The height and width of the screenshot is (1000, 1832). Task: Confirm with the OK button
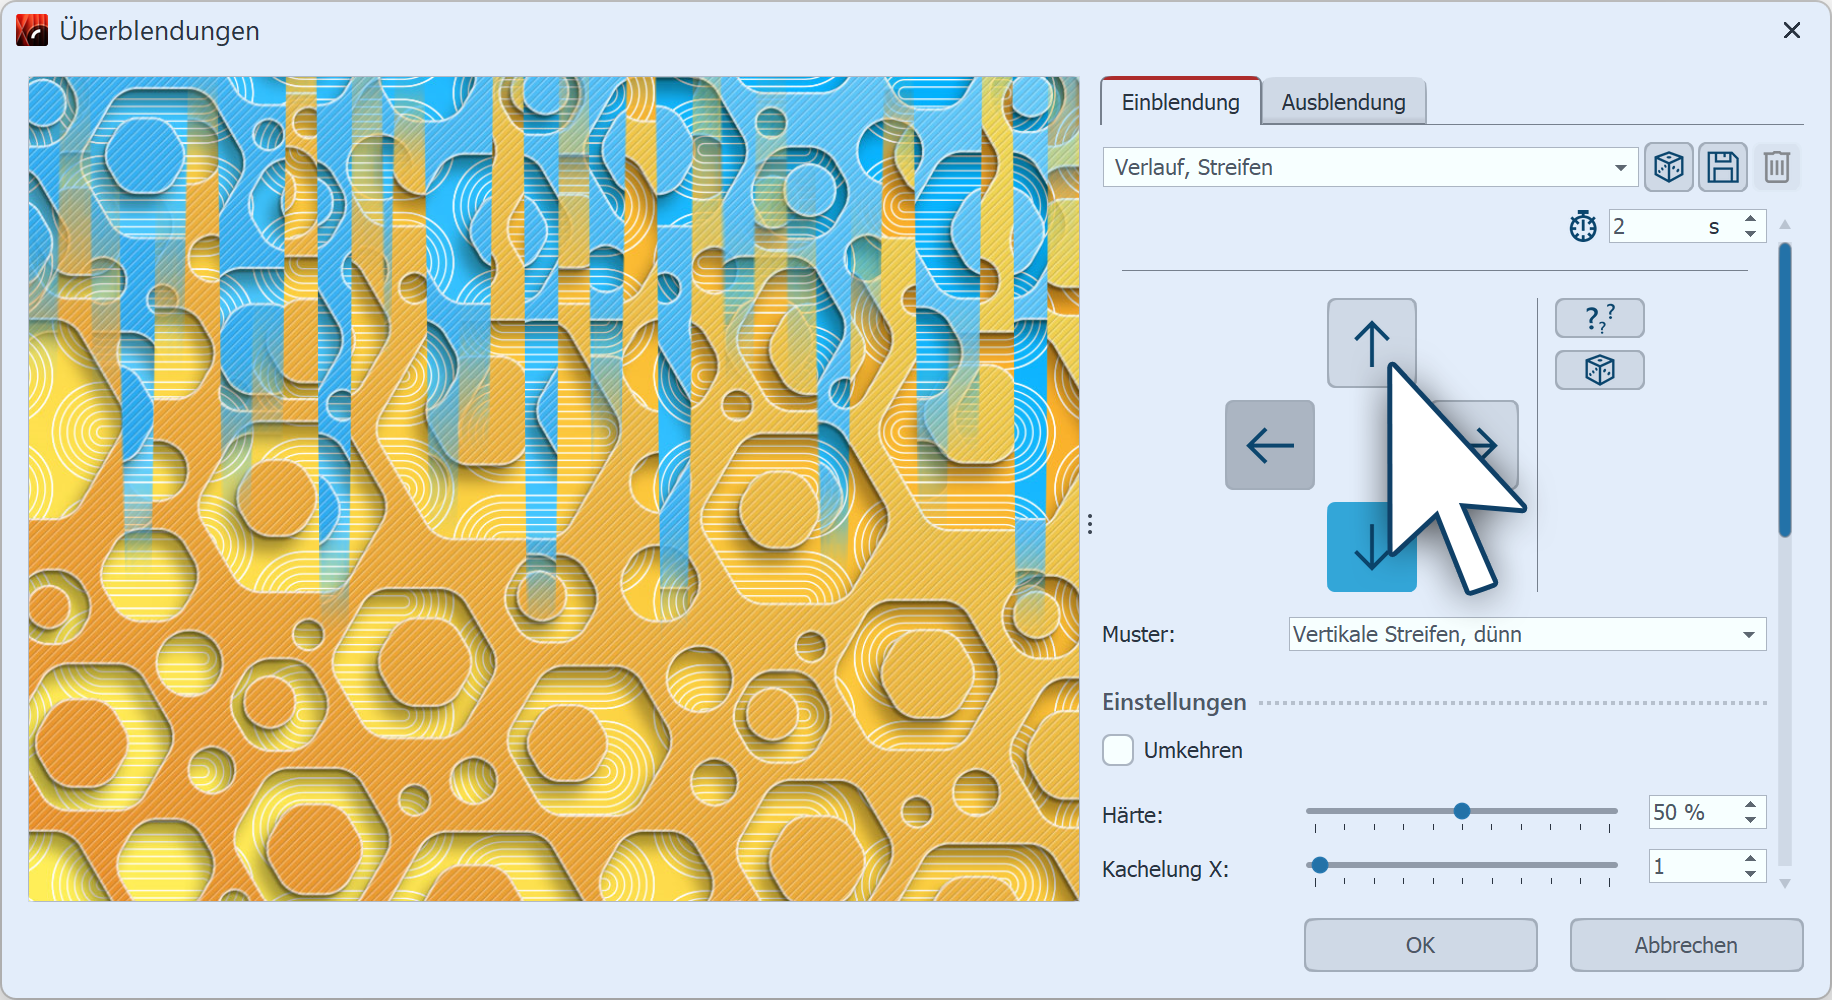1419,945
